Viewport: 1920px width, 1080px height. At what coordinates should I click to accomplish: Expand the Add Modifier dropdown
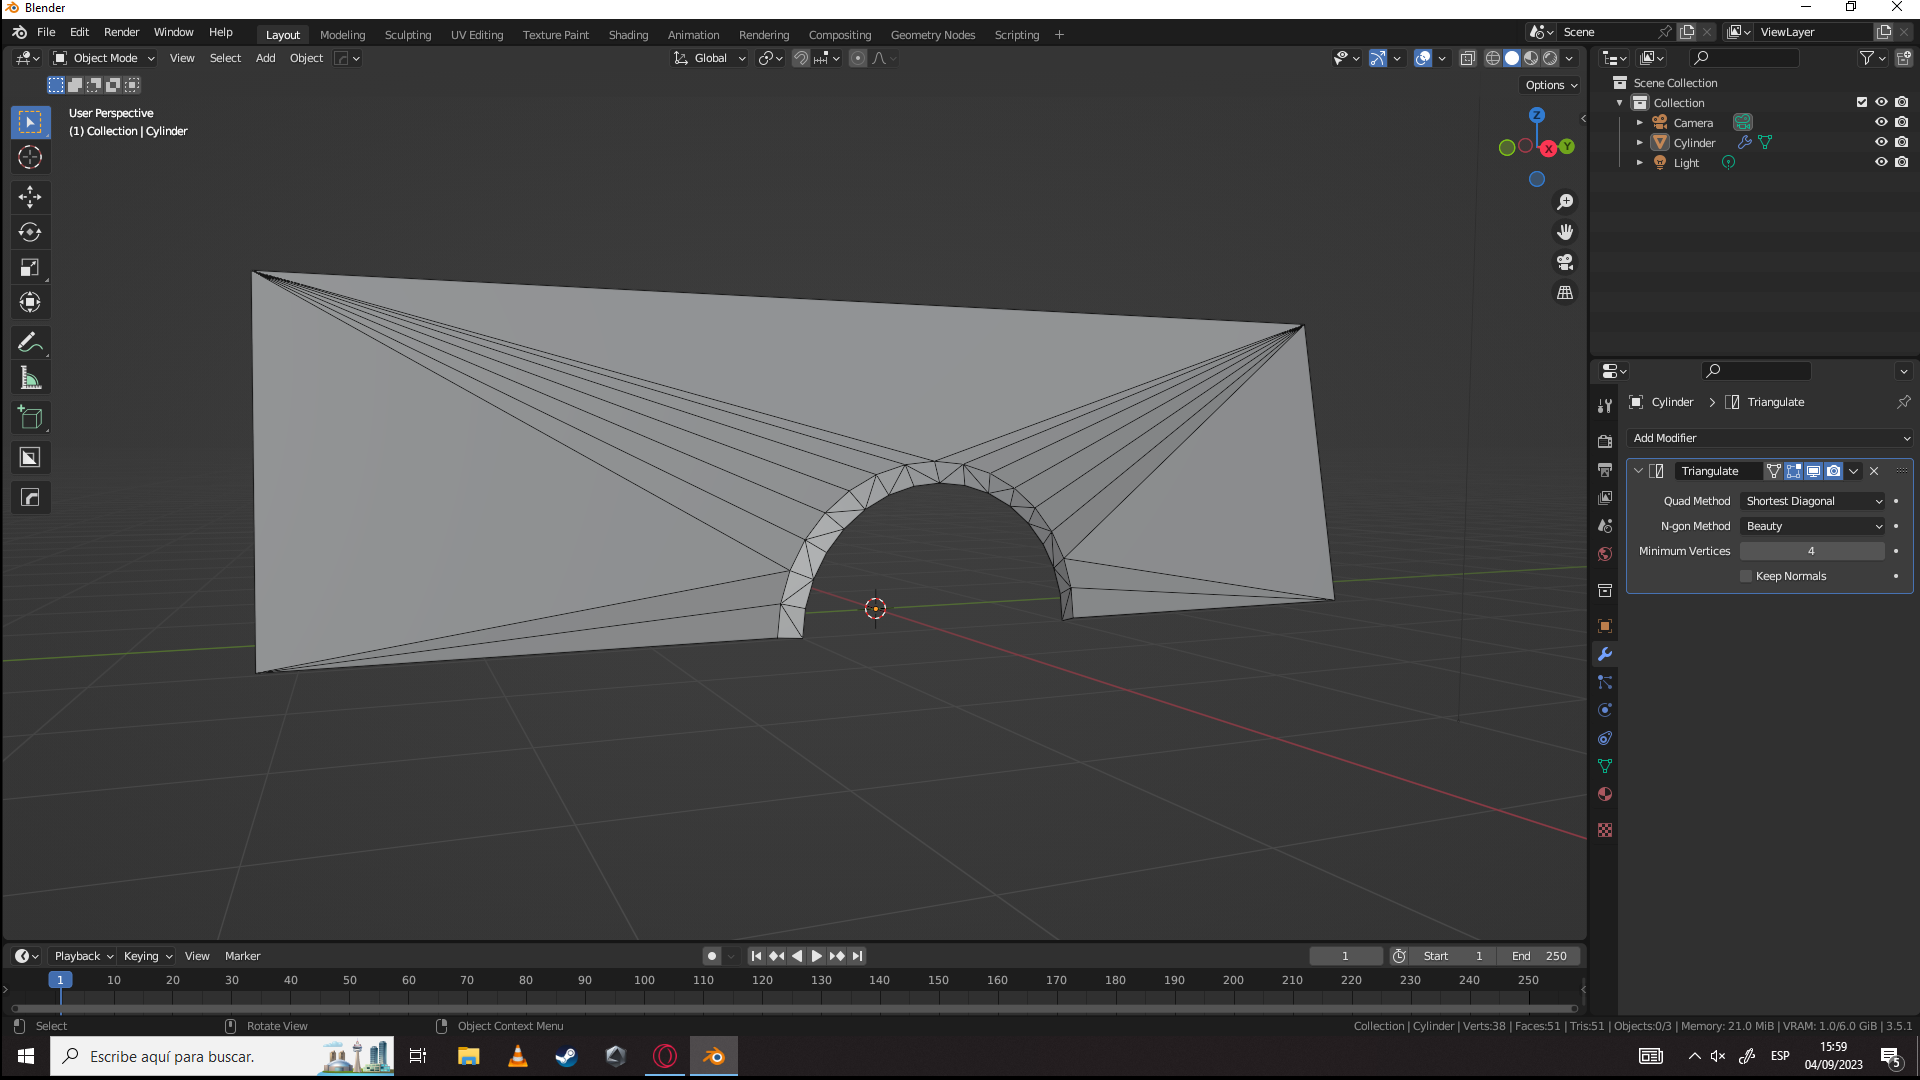pos(1770,438)
